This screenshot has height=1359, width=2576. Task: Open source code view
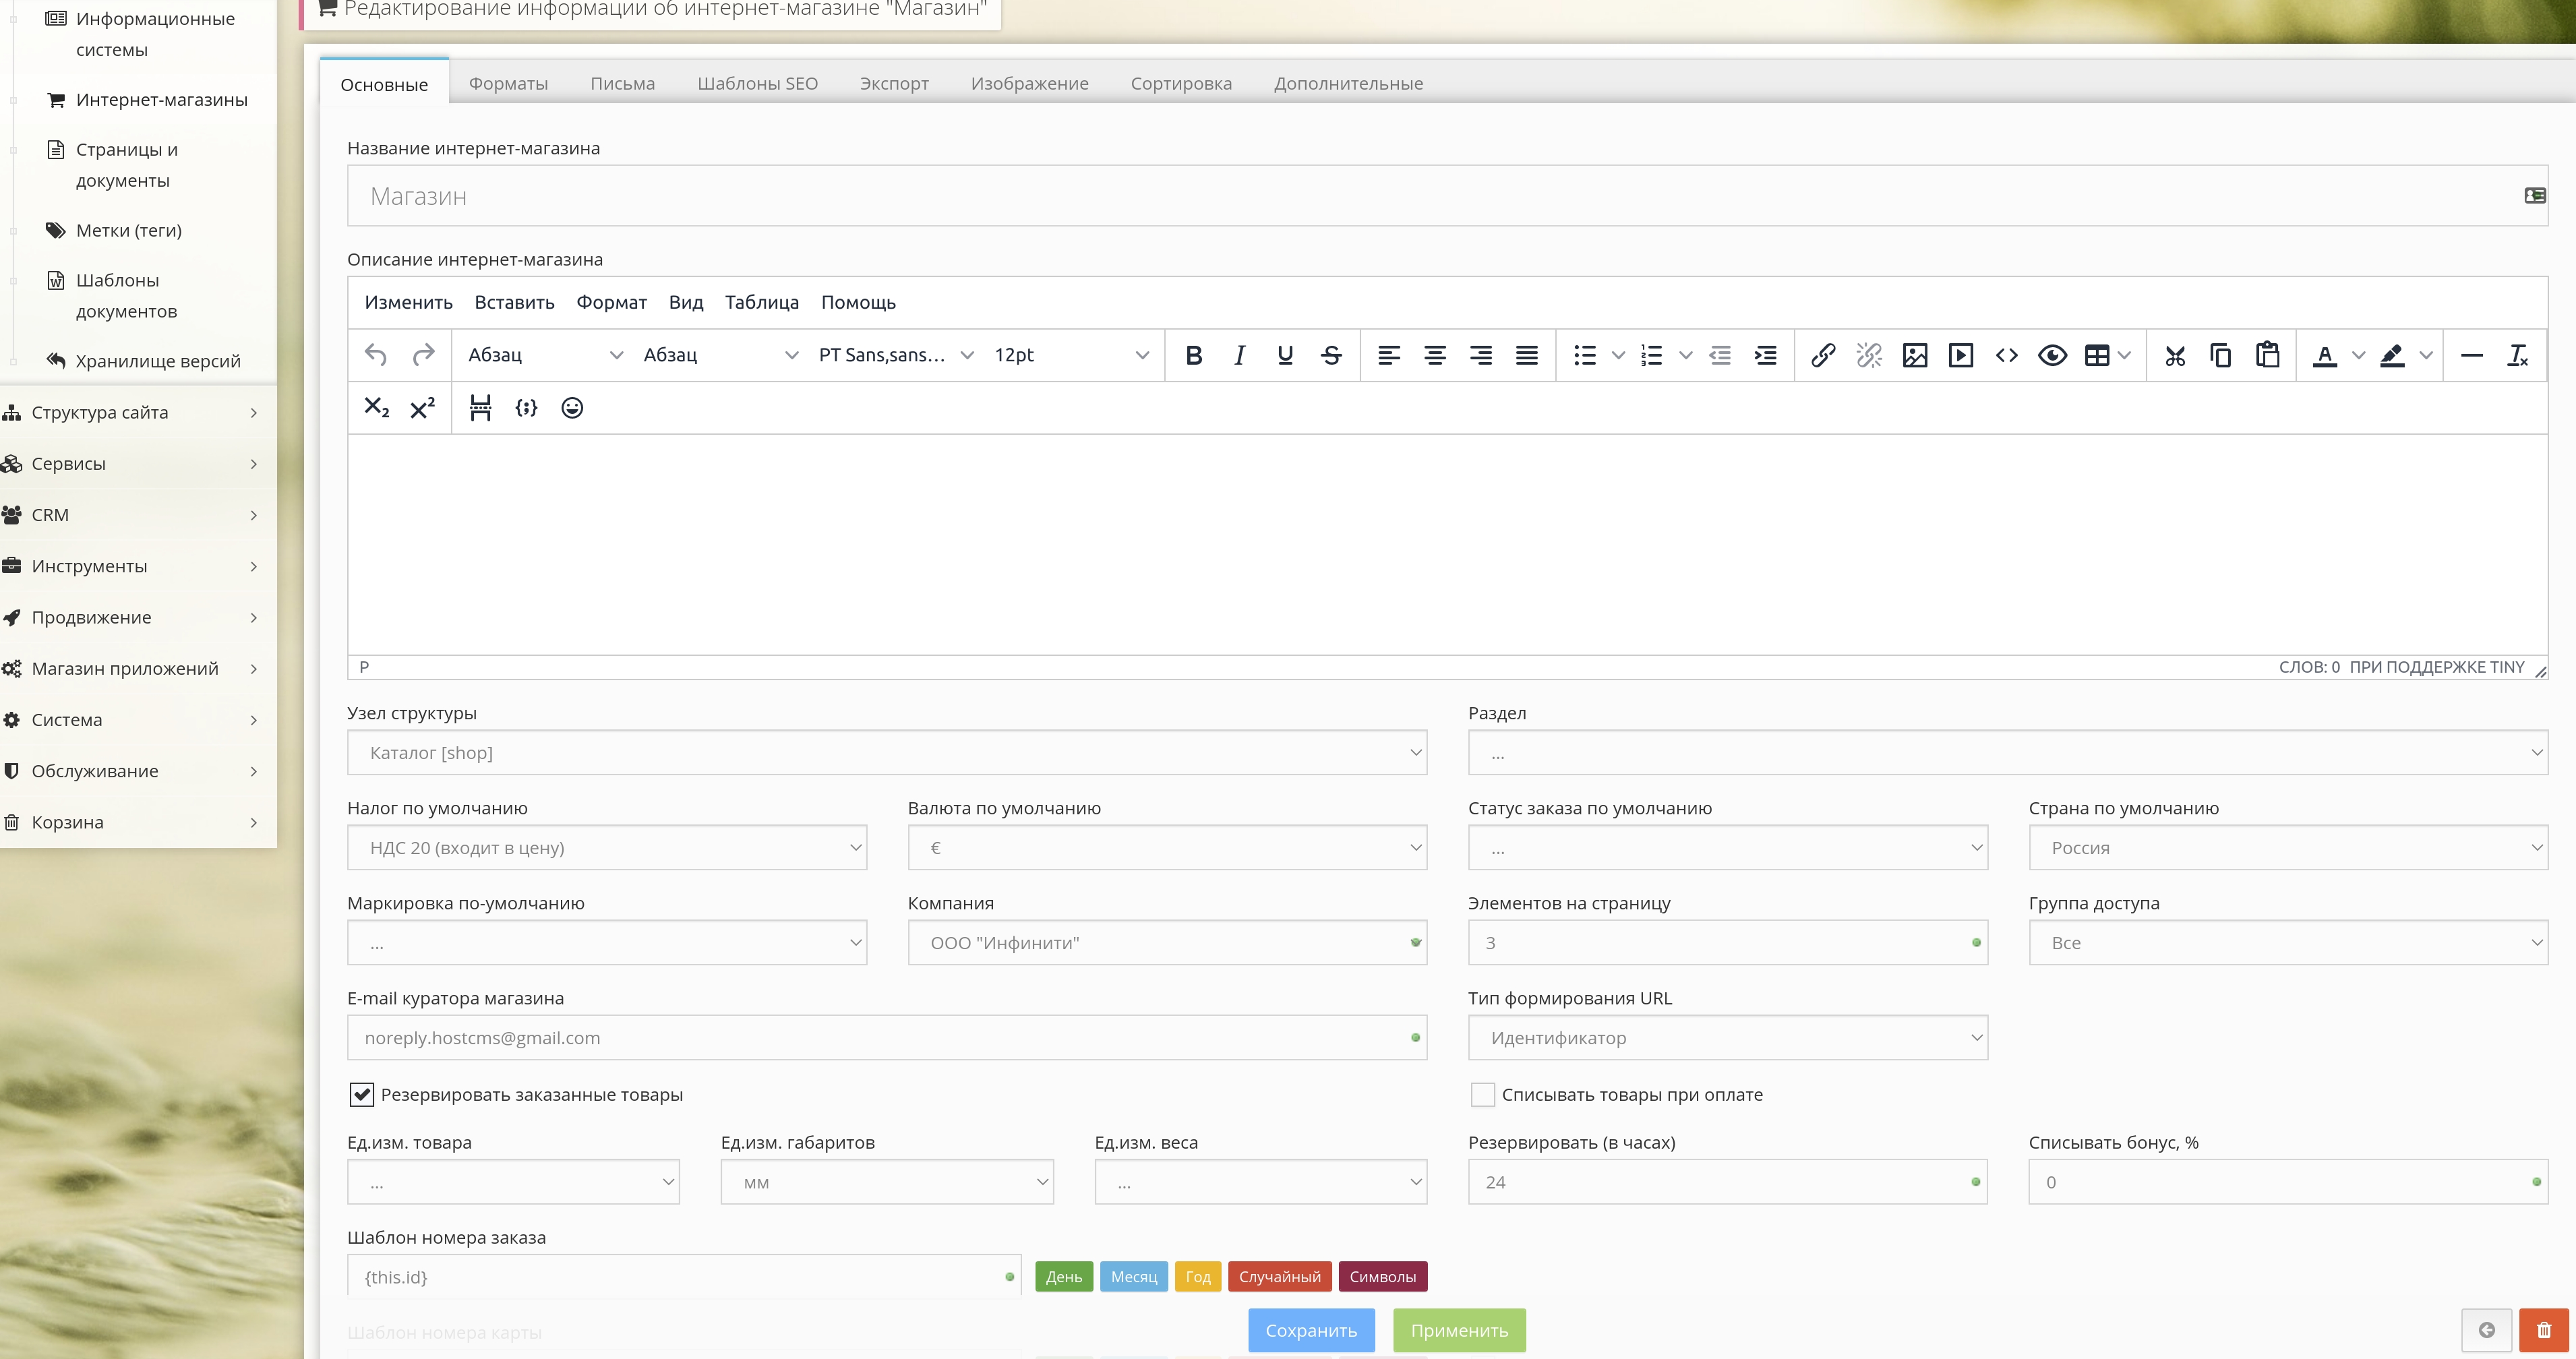(x=2007, y=355)
